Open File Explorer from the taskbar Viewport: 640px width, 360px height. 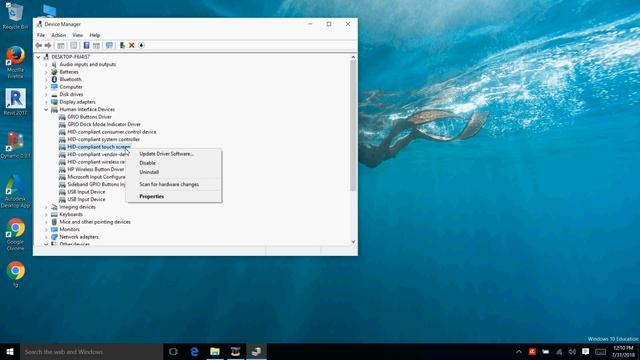215,351
